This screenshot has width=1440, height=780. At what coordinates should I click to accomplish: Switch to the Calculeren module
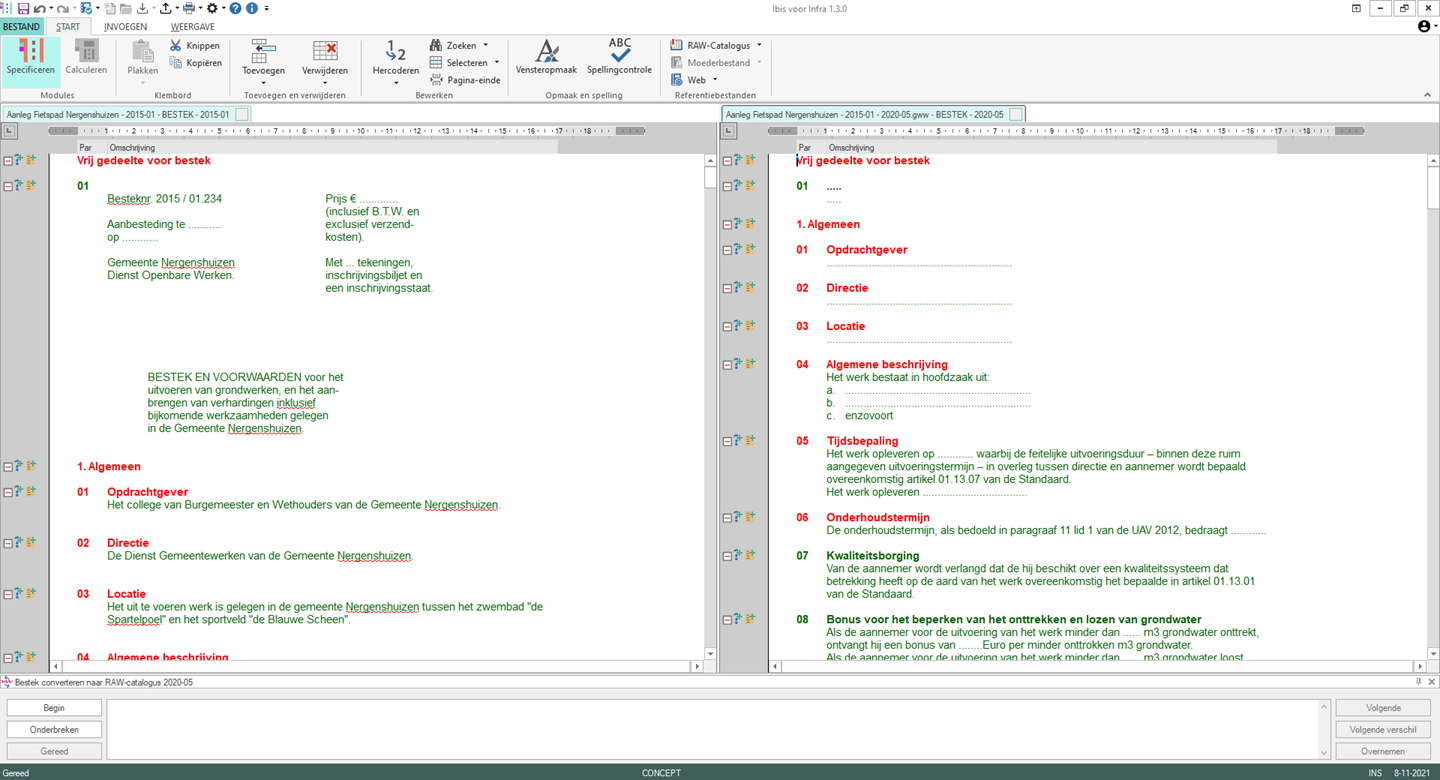86,57
